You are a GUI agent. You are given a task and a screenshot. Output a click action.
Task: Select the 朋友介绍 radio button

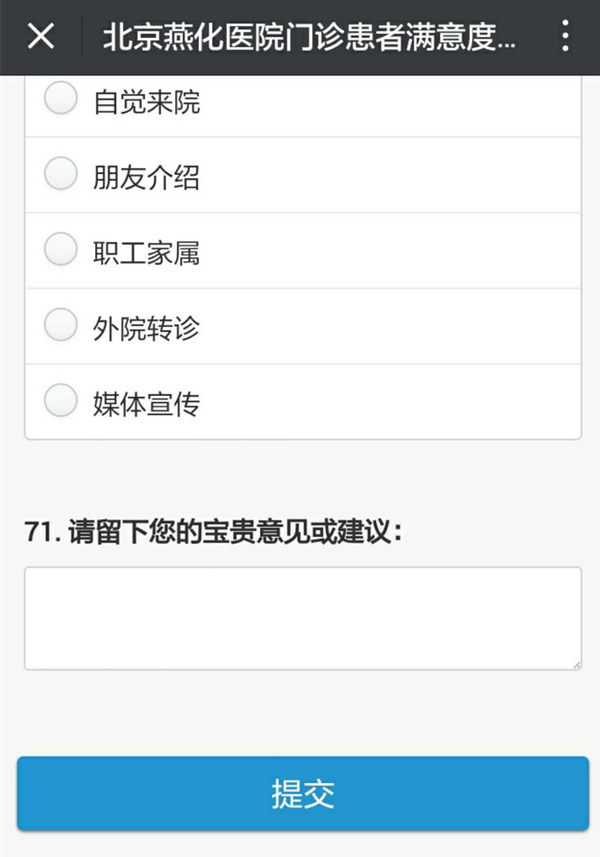click(x=61, y=174)
